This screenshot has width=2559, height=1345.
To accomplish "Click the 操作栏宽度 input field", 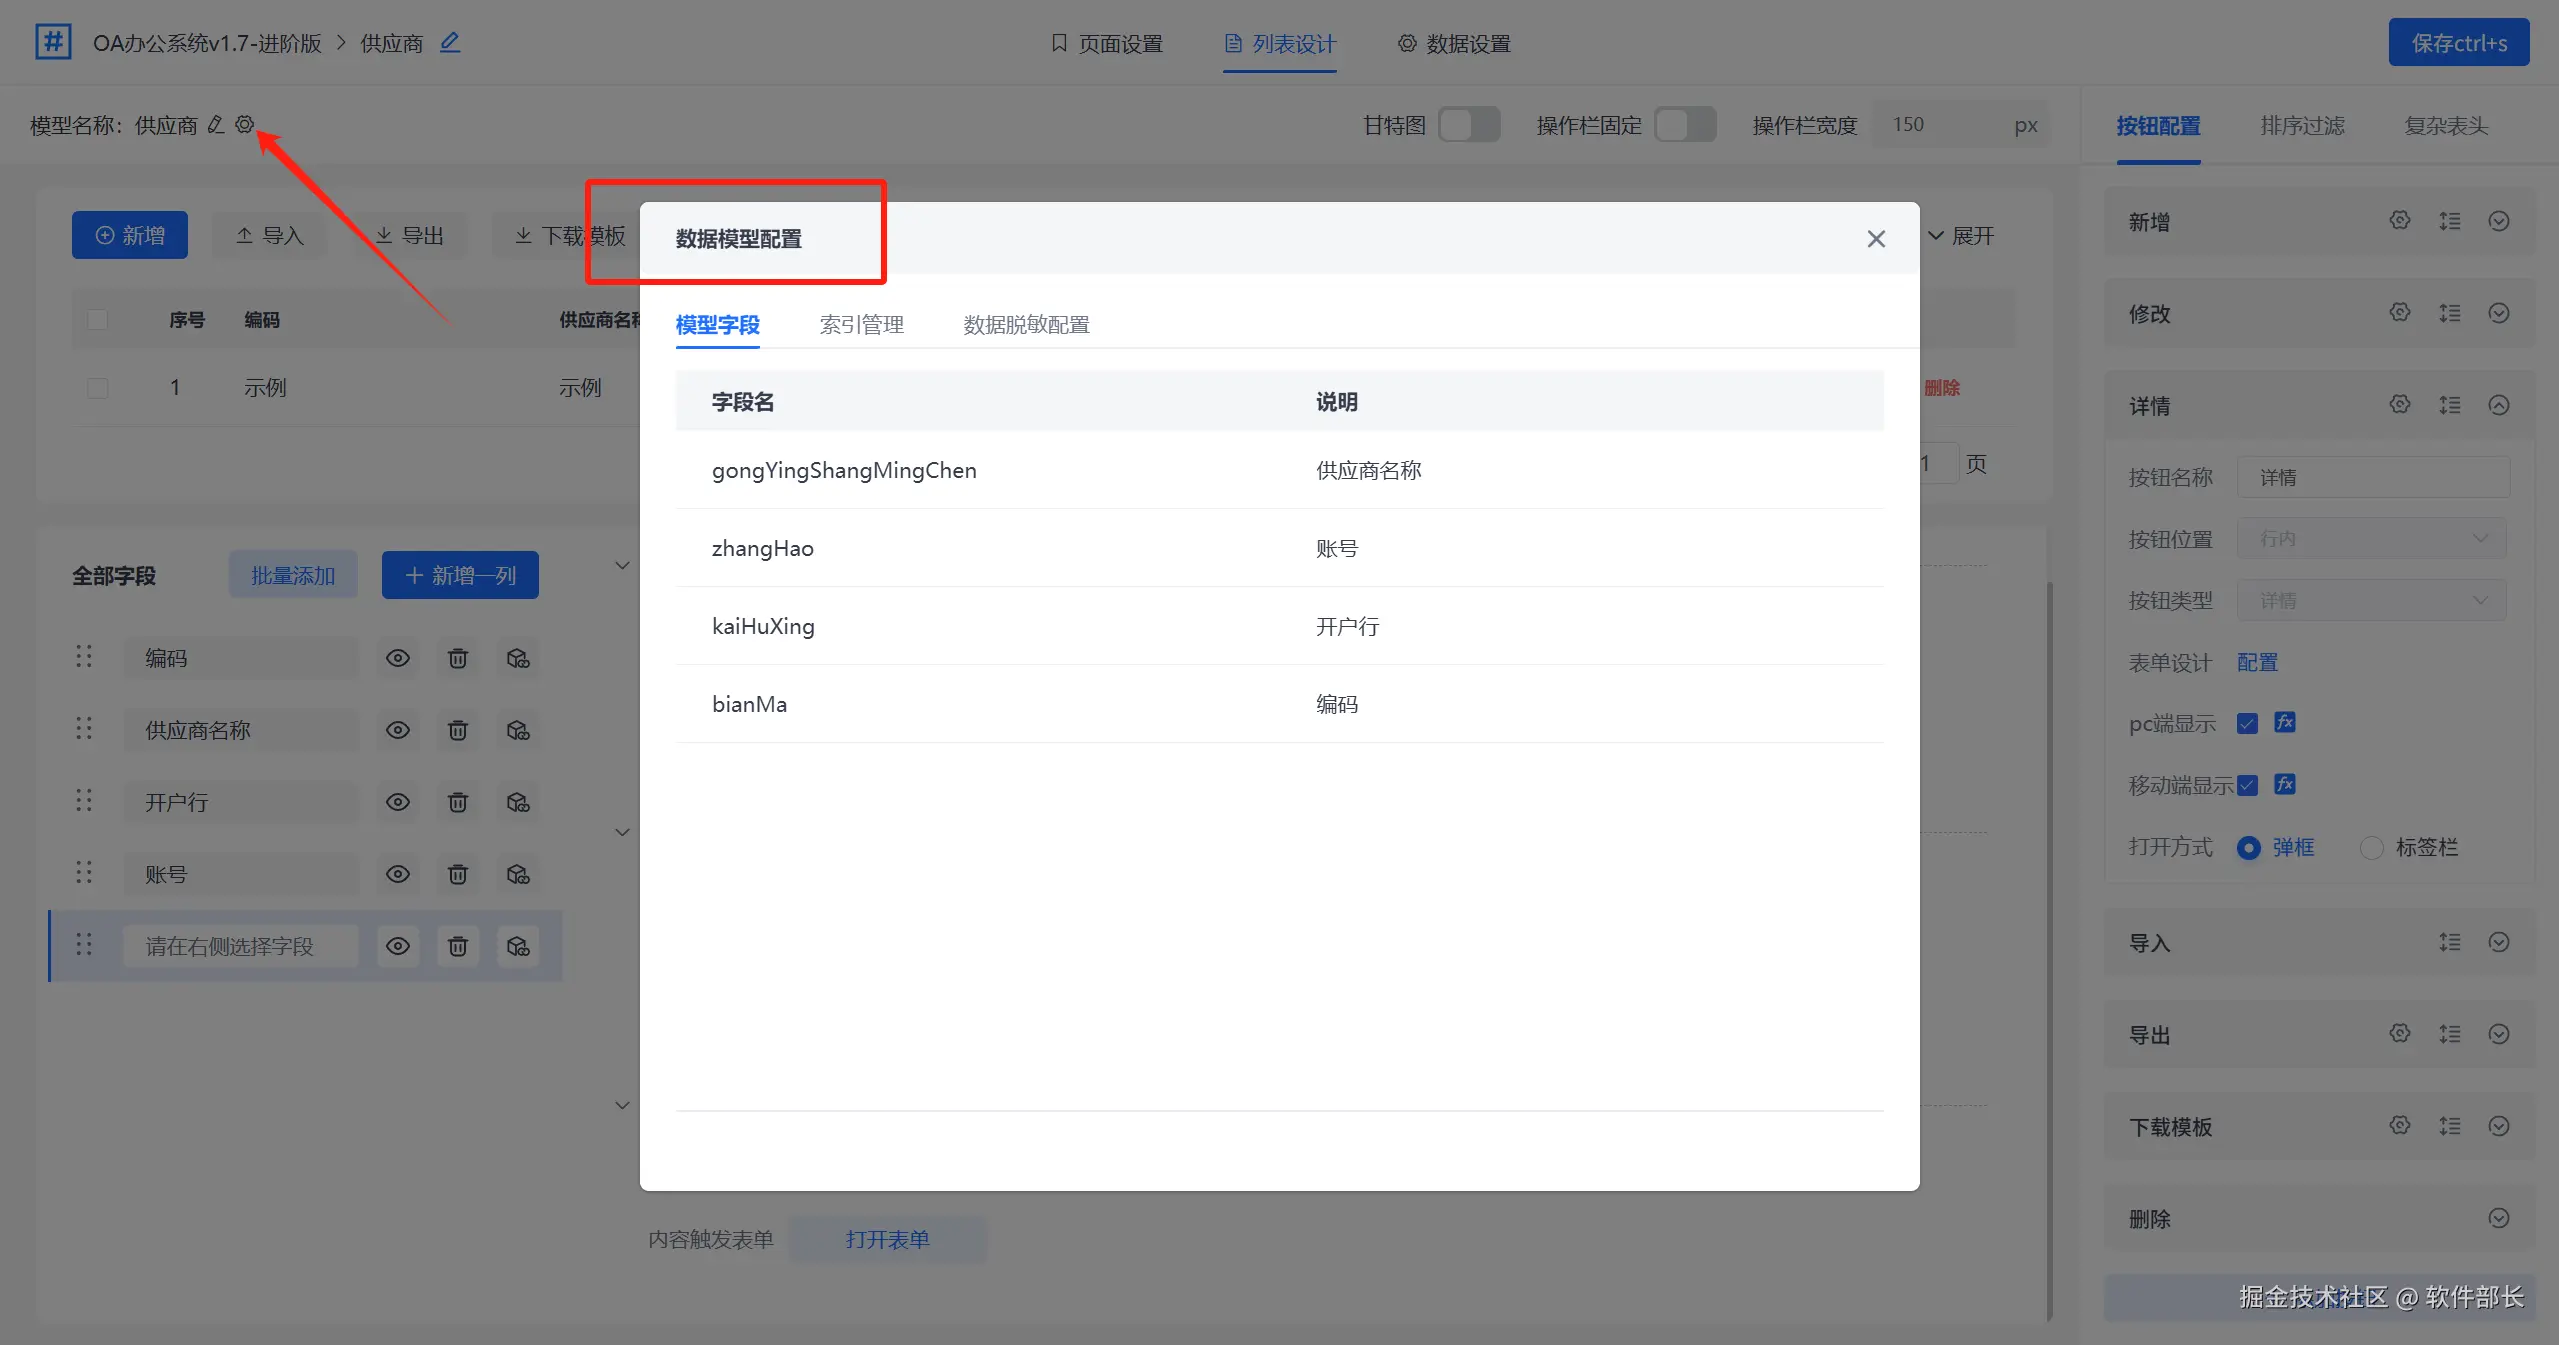I will point(1940,125).
